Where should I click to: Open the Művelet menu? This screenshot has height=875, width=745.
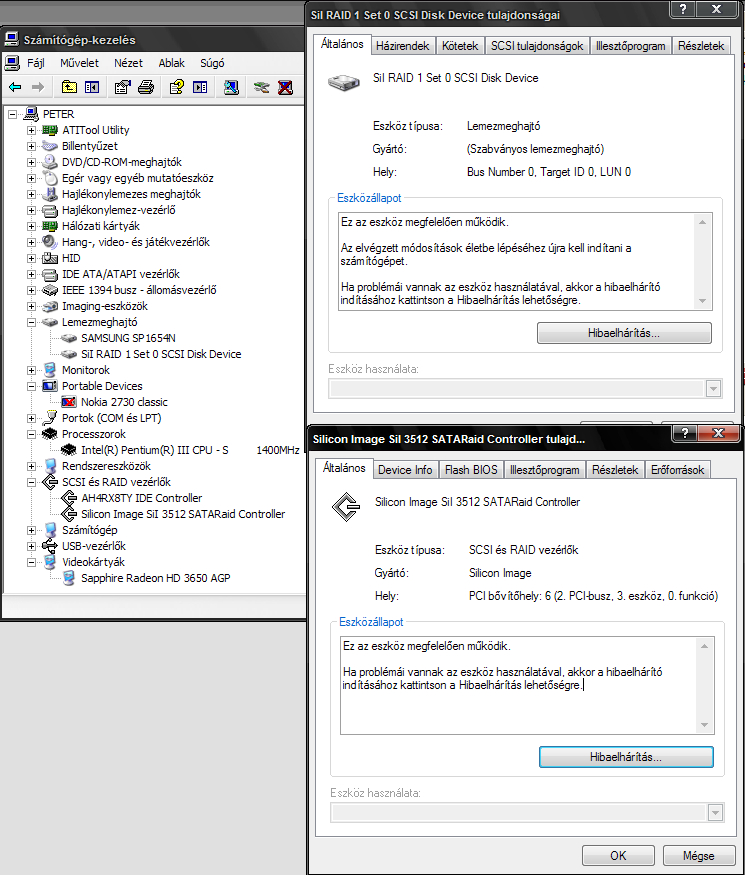[79, 63]
